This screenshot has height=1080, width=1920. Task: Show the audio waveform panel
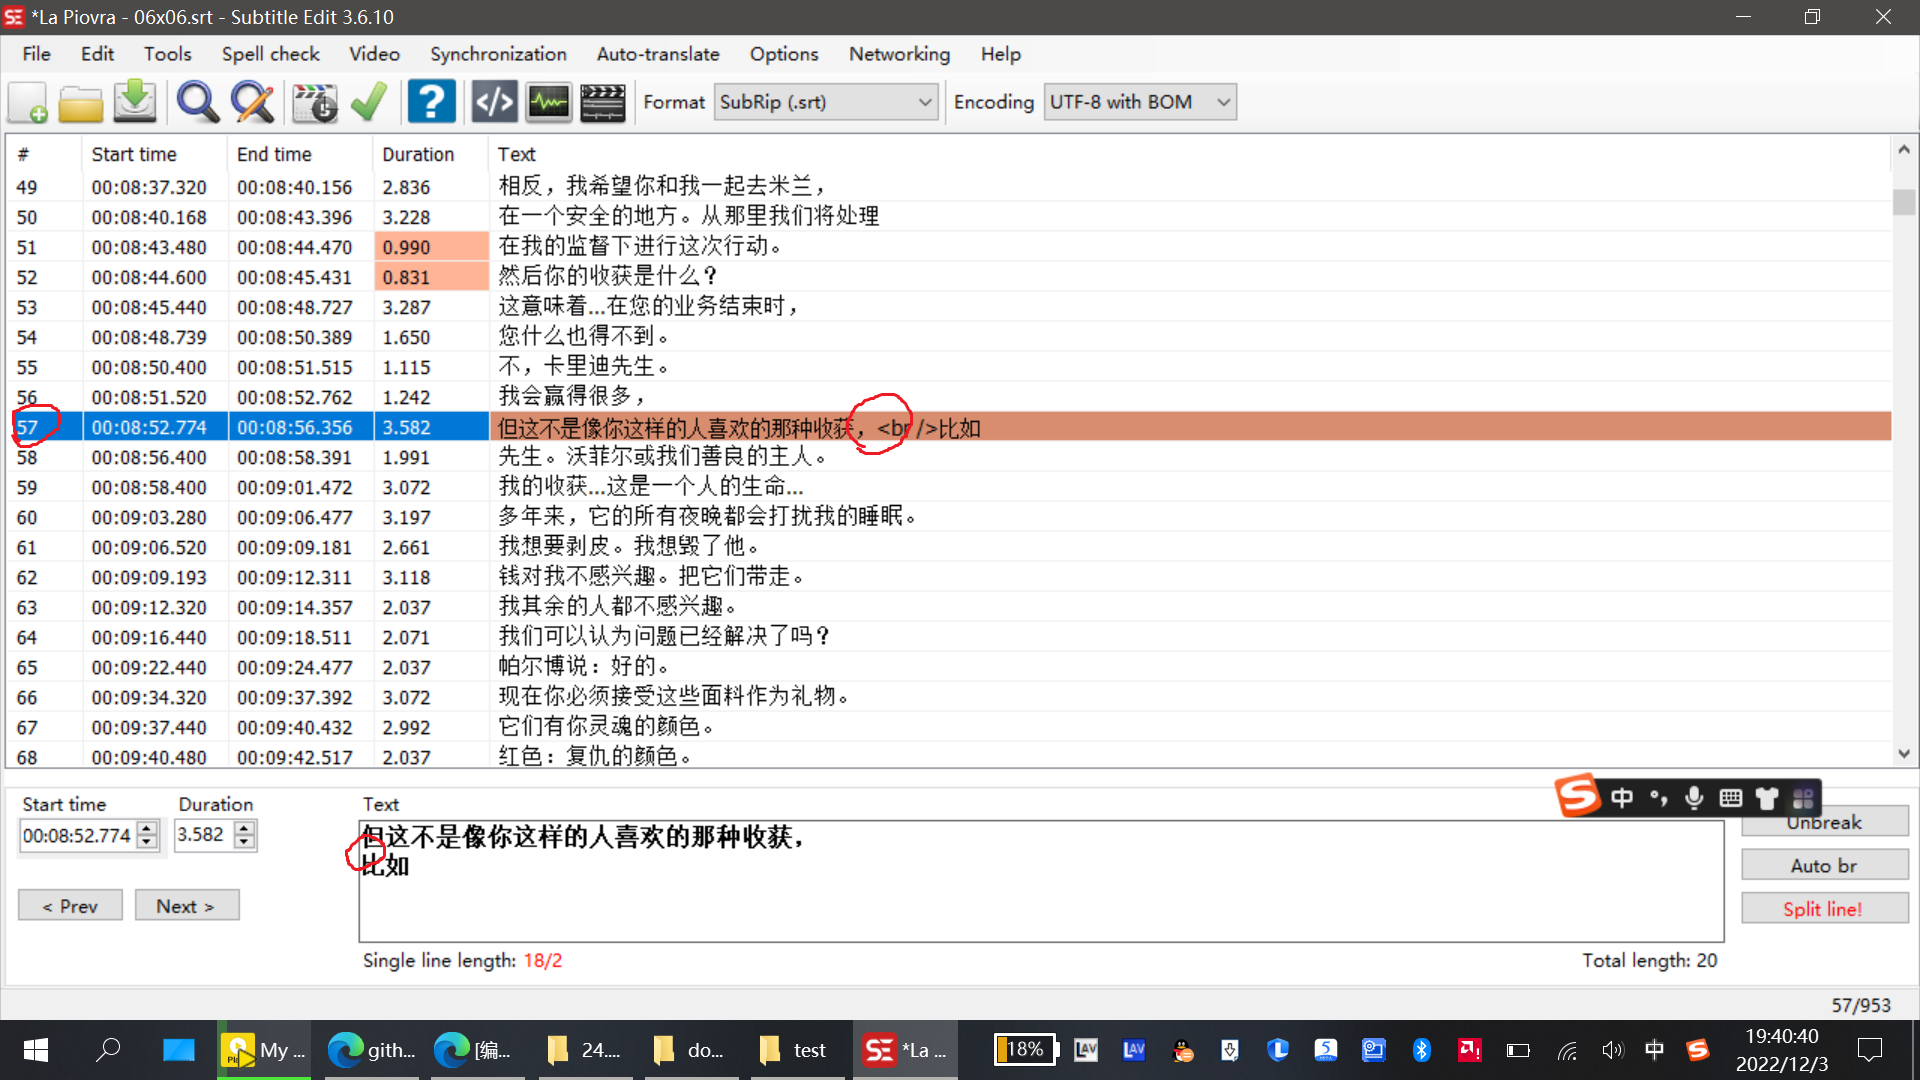pos(547,102)
